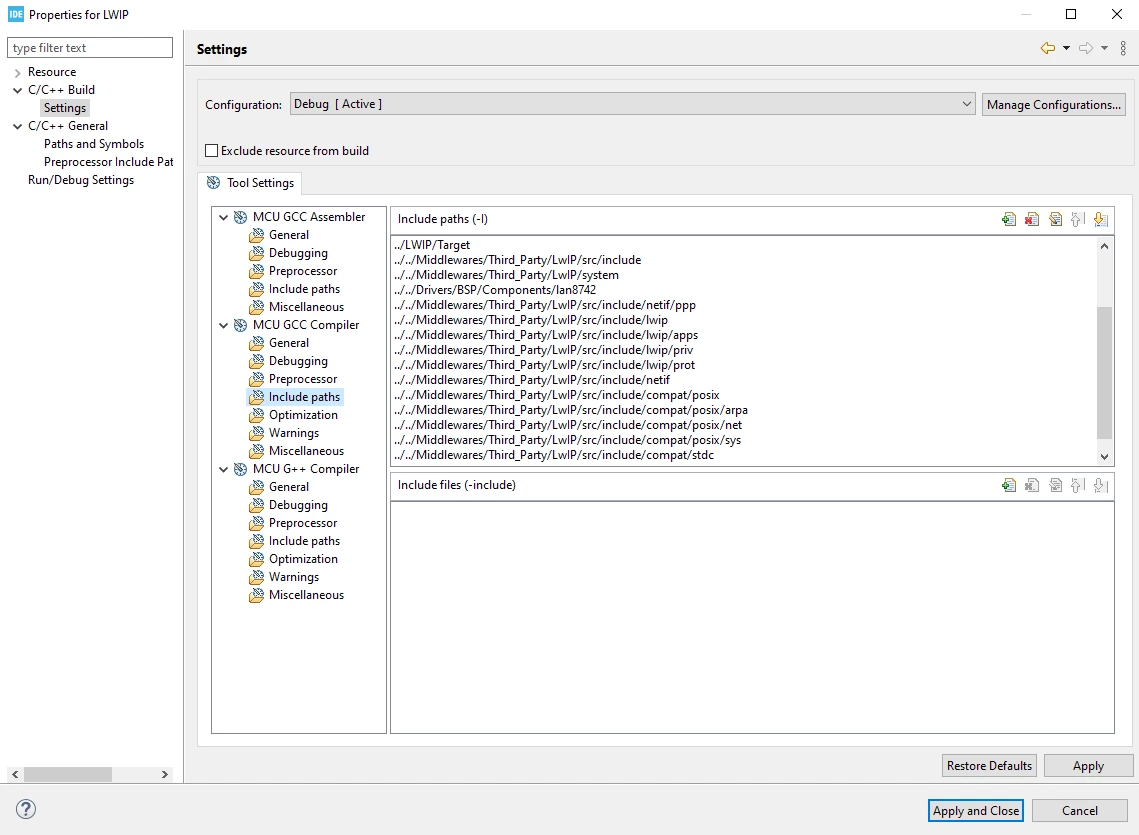Click the Edit include file icon
Image resolution: width=1139 pixels, height=835 pixels.
pyautogui.click(x=1055, y=485)
